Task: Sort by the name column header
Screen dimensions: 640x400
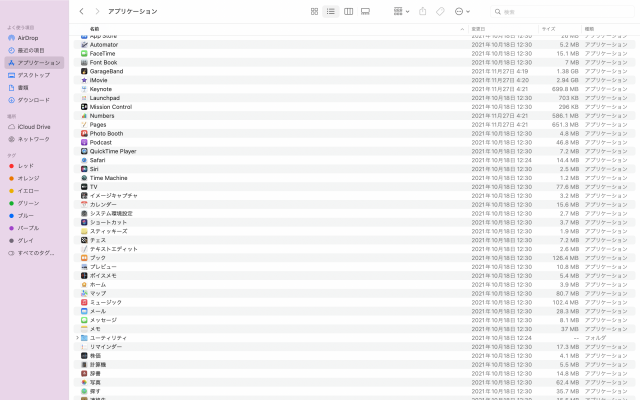Action: (x=94, y=29)
